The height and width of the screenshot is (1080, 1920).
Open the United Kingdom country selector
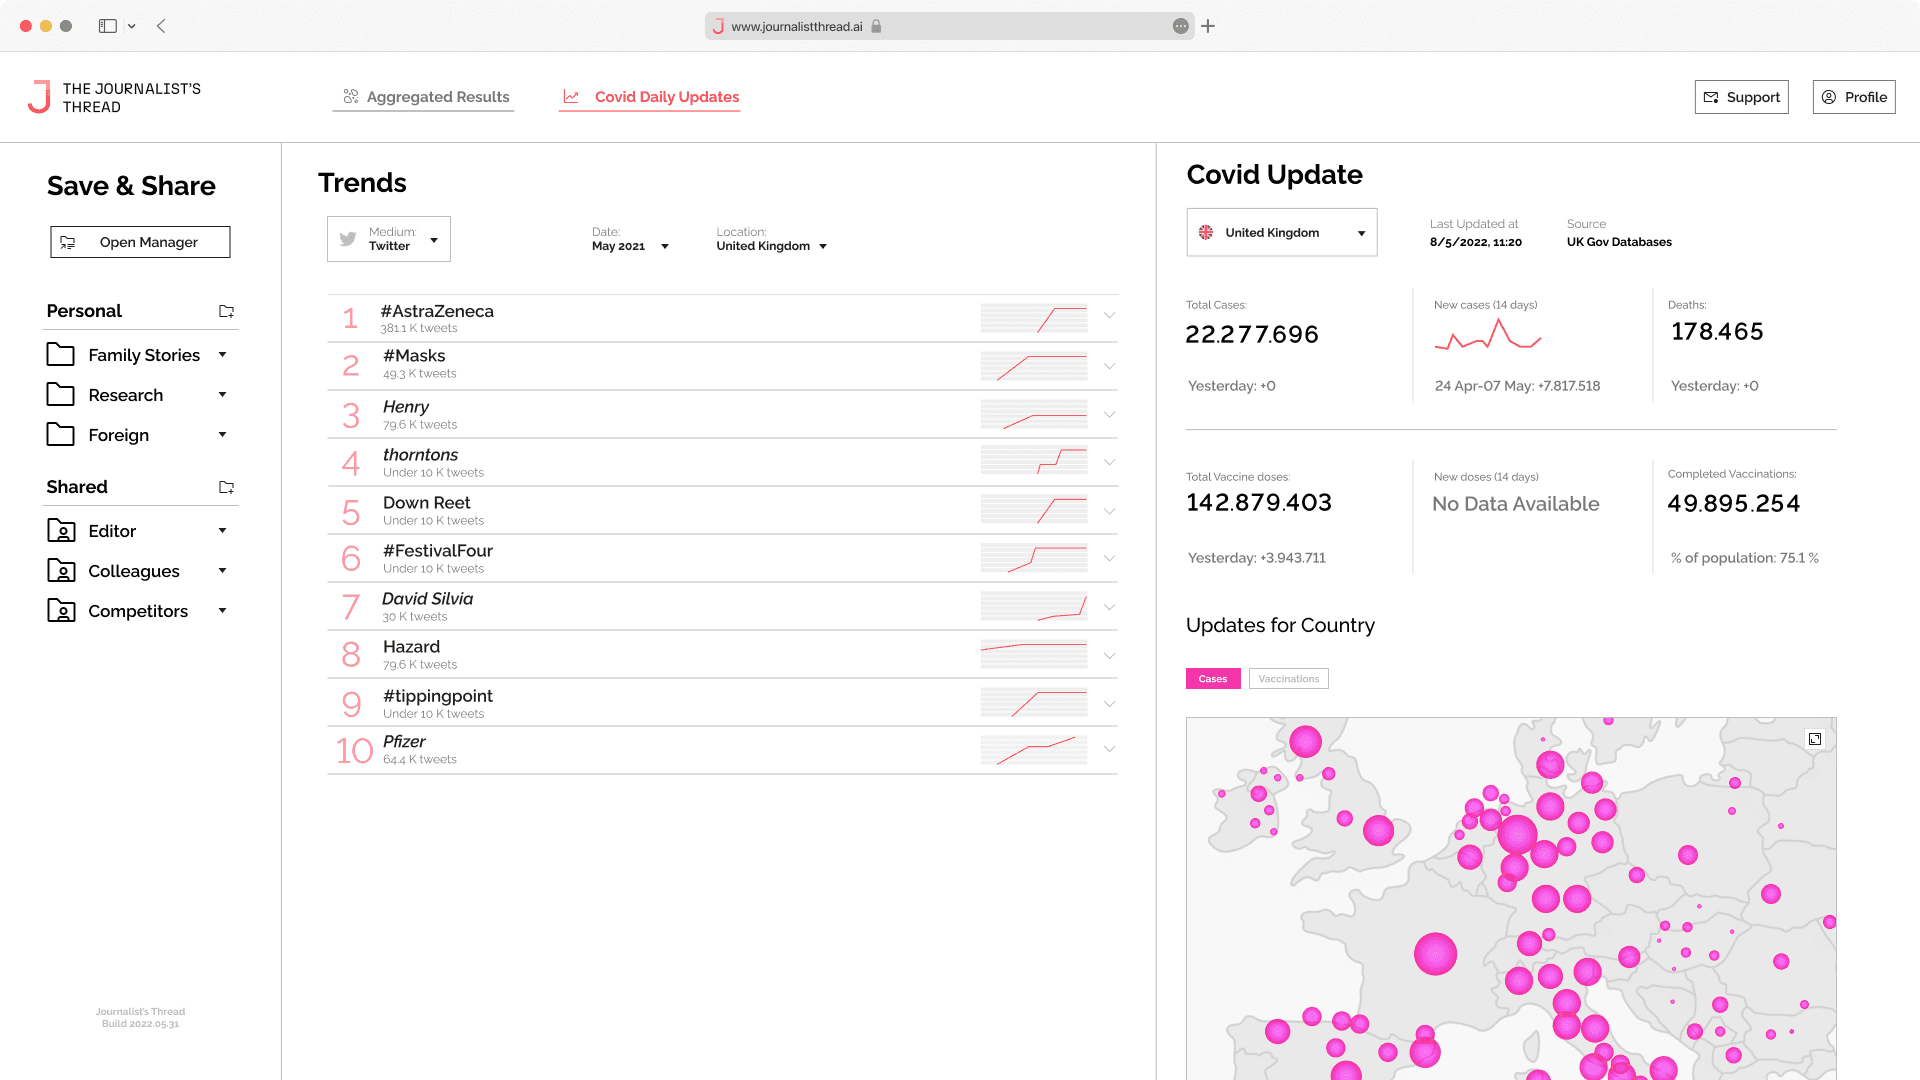coord(1281,233)
